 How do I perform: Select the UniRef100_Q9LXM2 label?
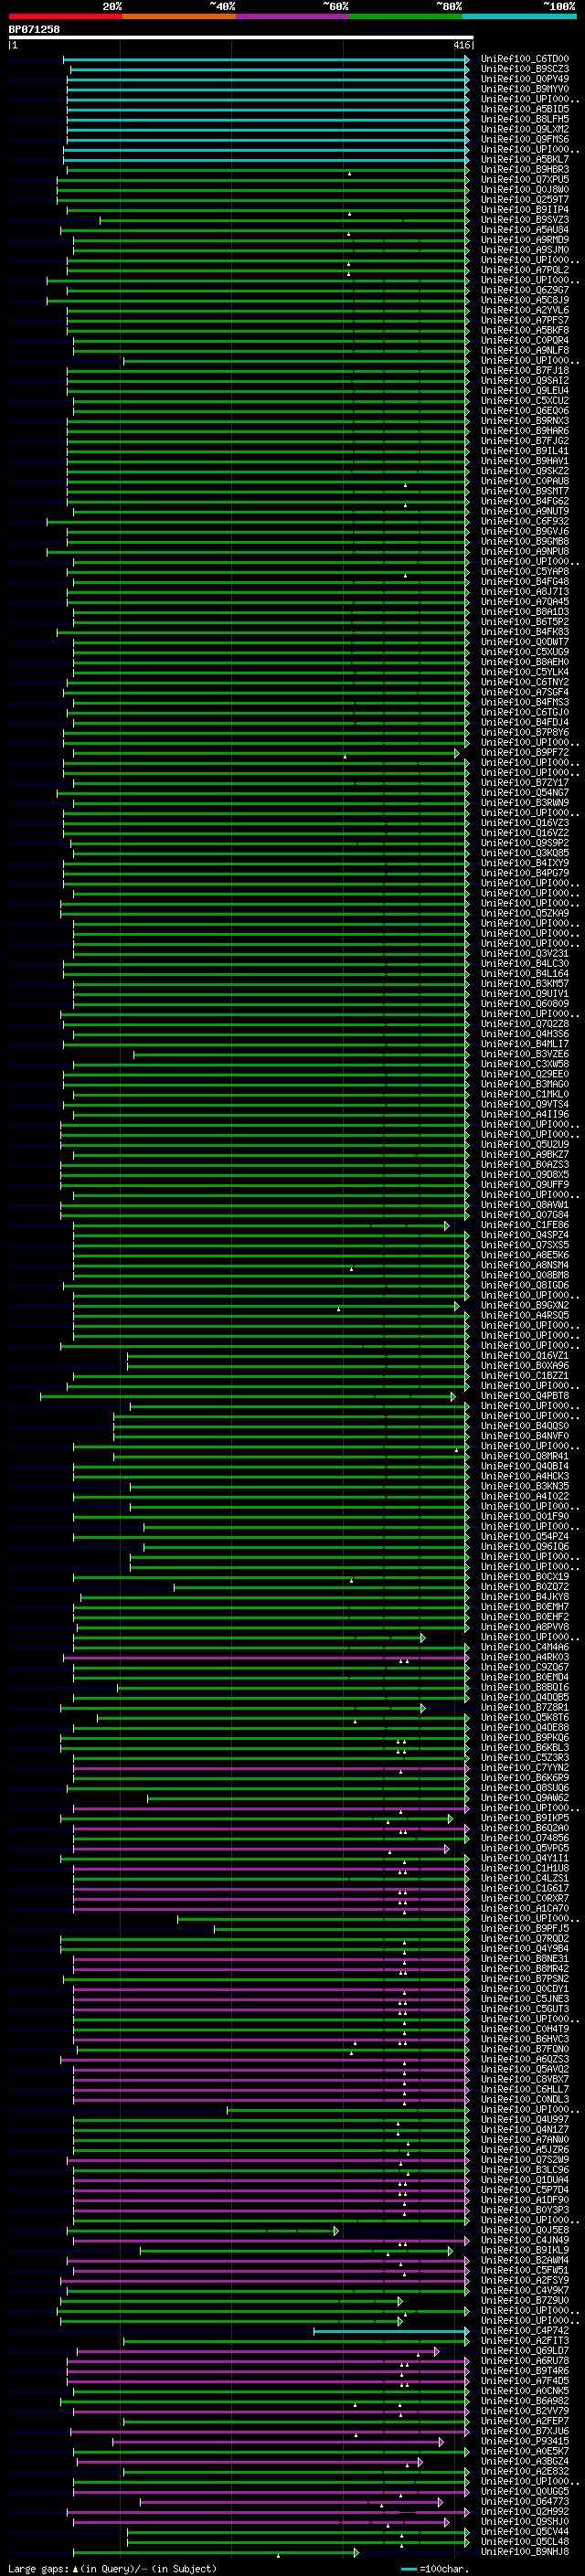(x=524, y=129)
